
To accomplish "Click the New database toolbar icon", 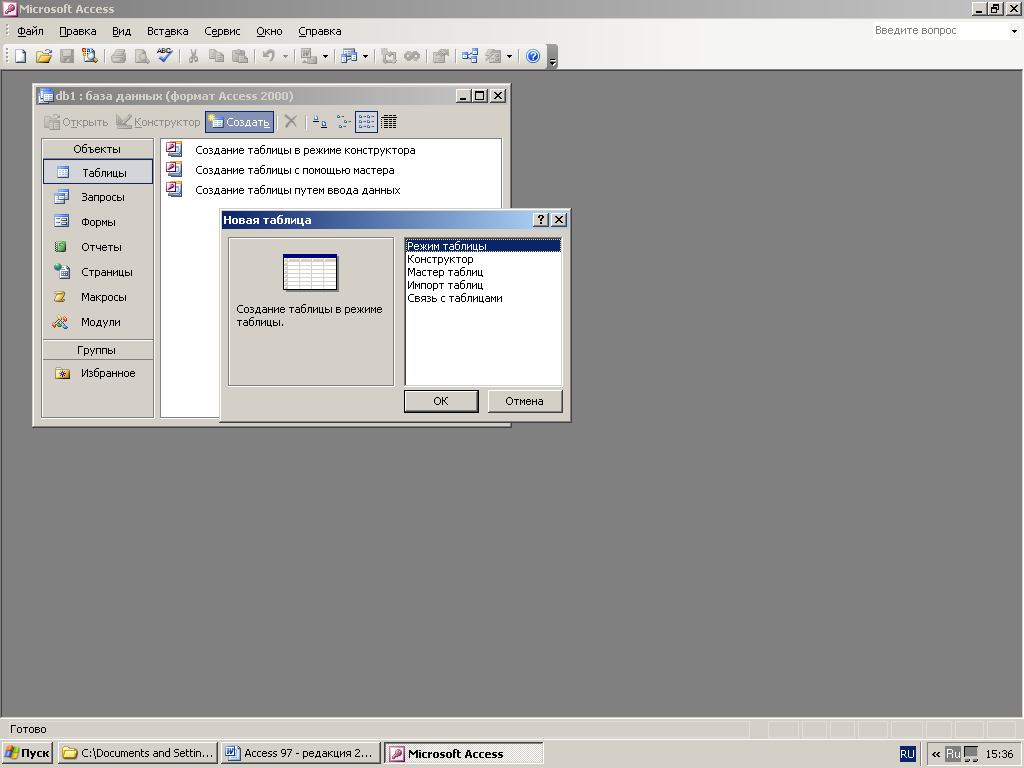I will point(20,56).
